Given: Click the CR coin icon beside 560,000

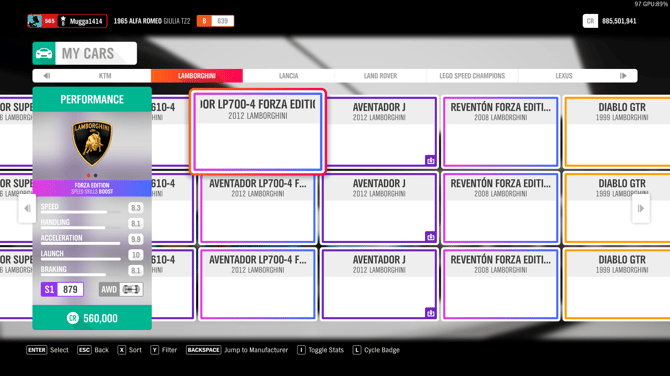Looking at the screenshot, I should [73, 318].
